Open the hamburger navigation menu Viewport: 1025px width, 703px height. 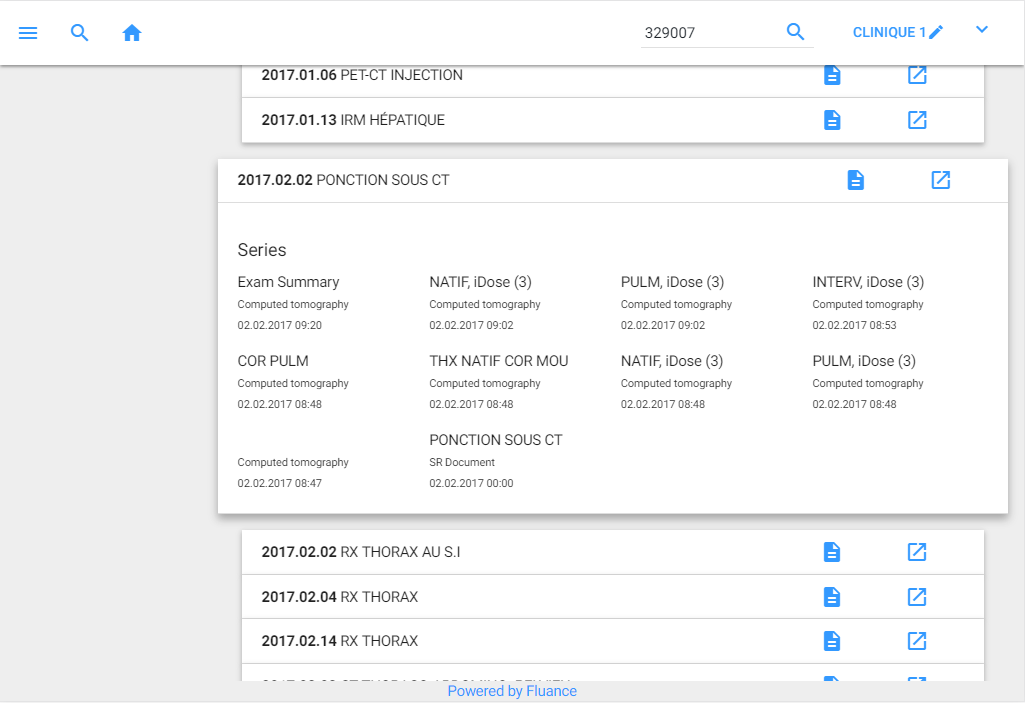28,33
